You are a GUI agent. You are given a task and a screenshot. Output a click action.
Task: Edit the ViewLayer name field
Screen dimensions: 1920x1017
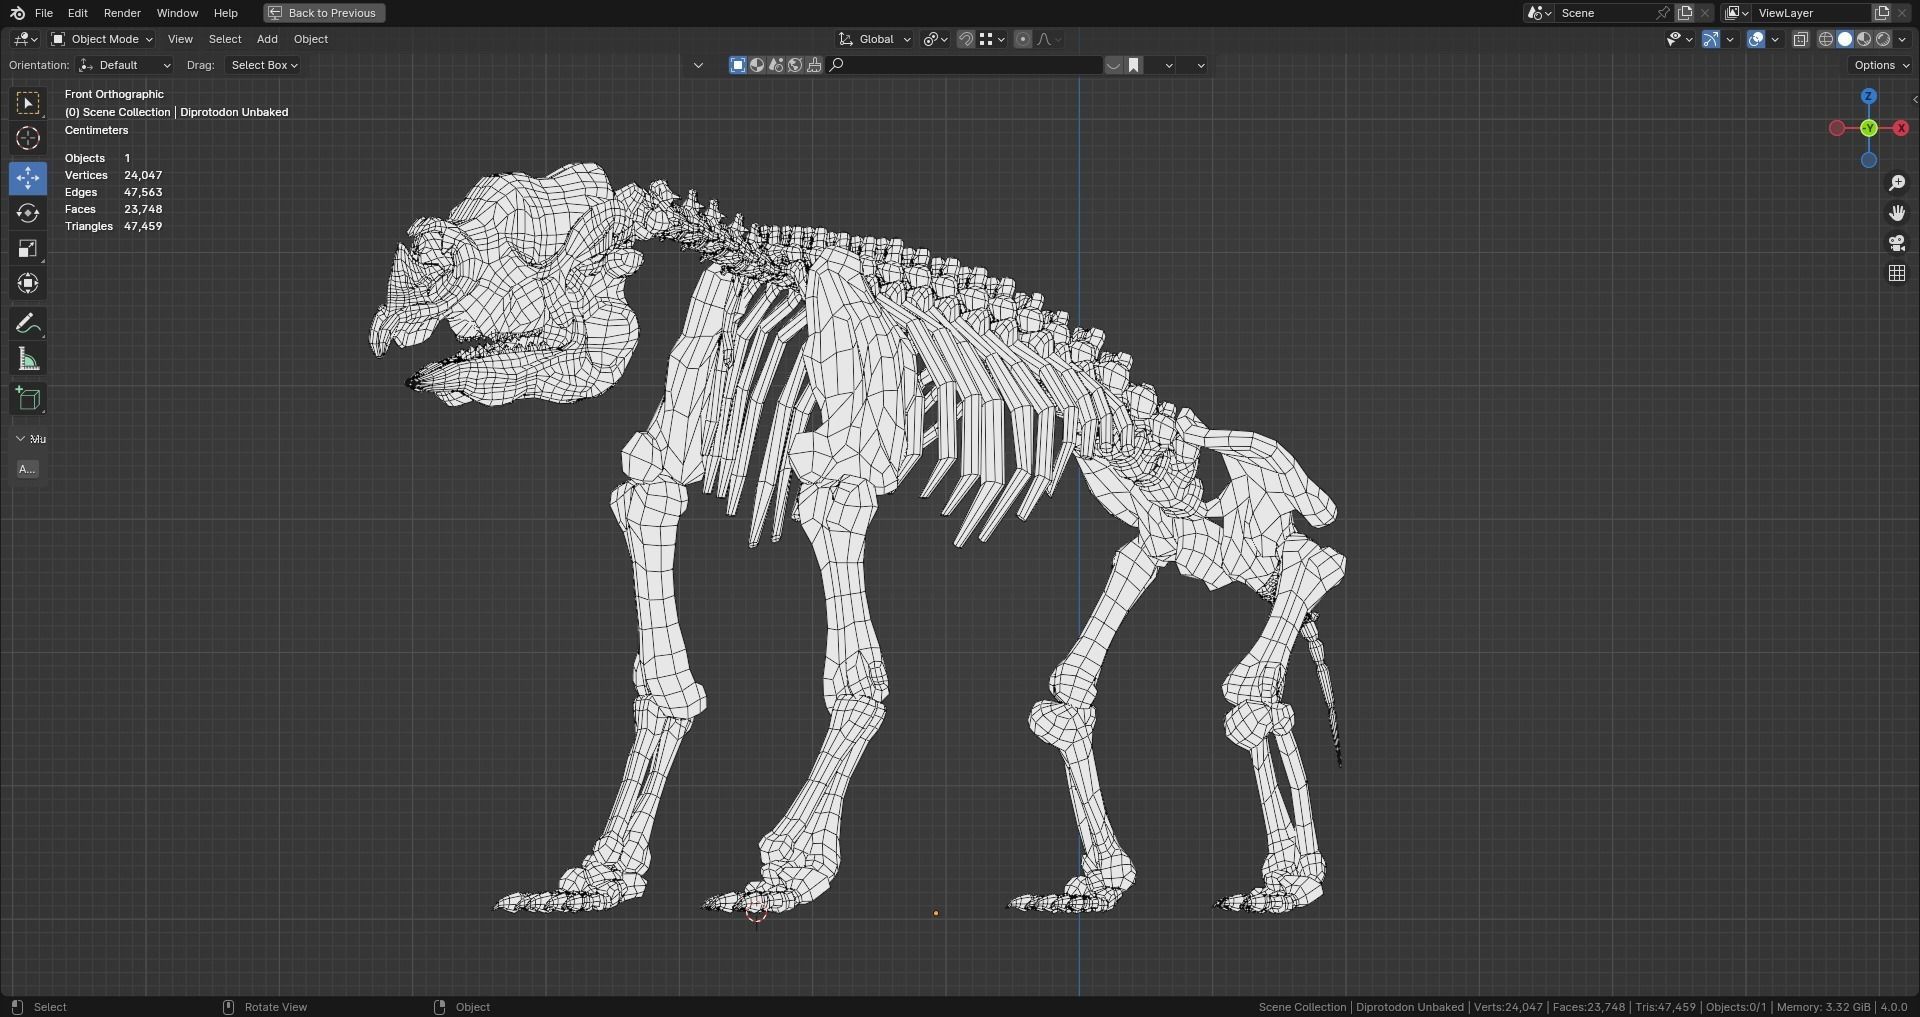[x=1812, y=13]
